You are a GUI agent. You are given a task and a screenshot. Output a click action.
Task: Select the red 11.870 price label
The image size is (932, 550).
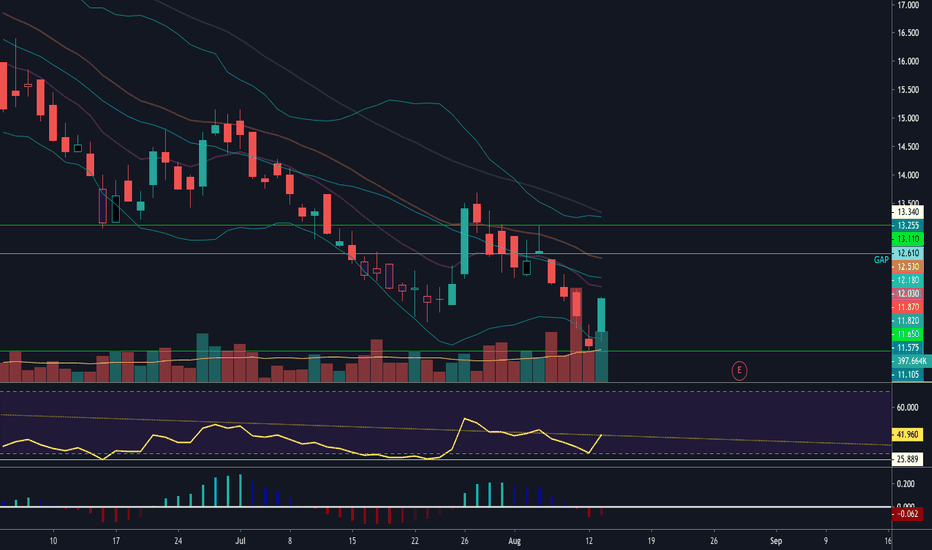point(908,307)
